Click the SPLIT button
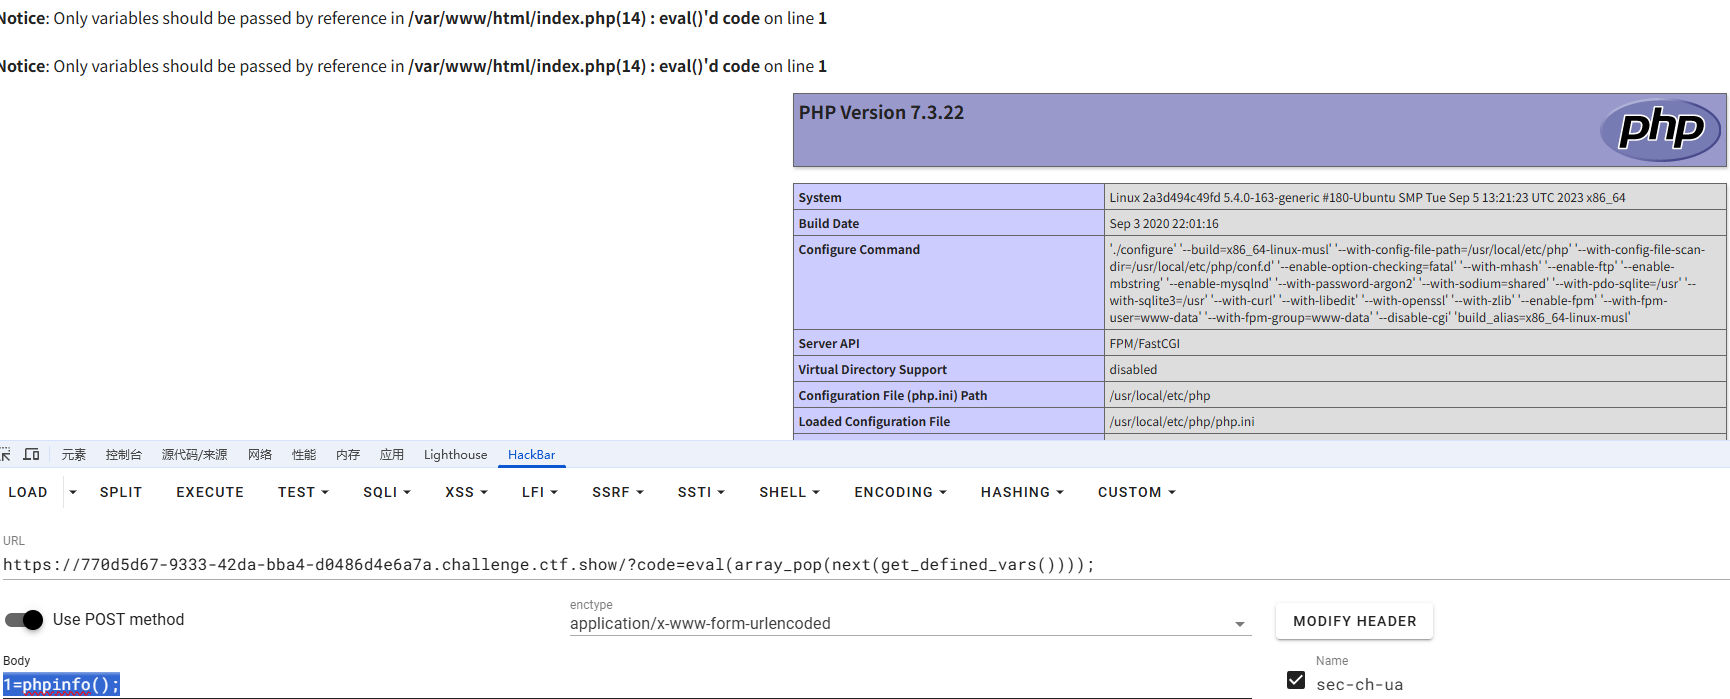This screenshot has width=1730, height=699. tap(121, 492)
